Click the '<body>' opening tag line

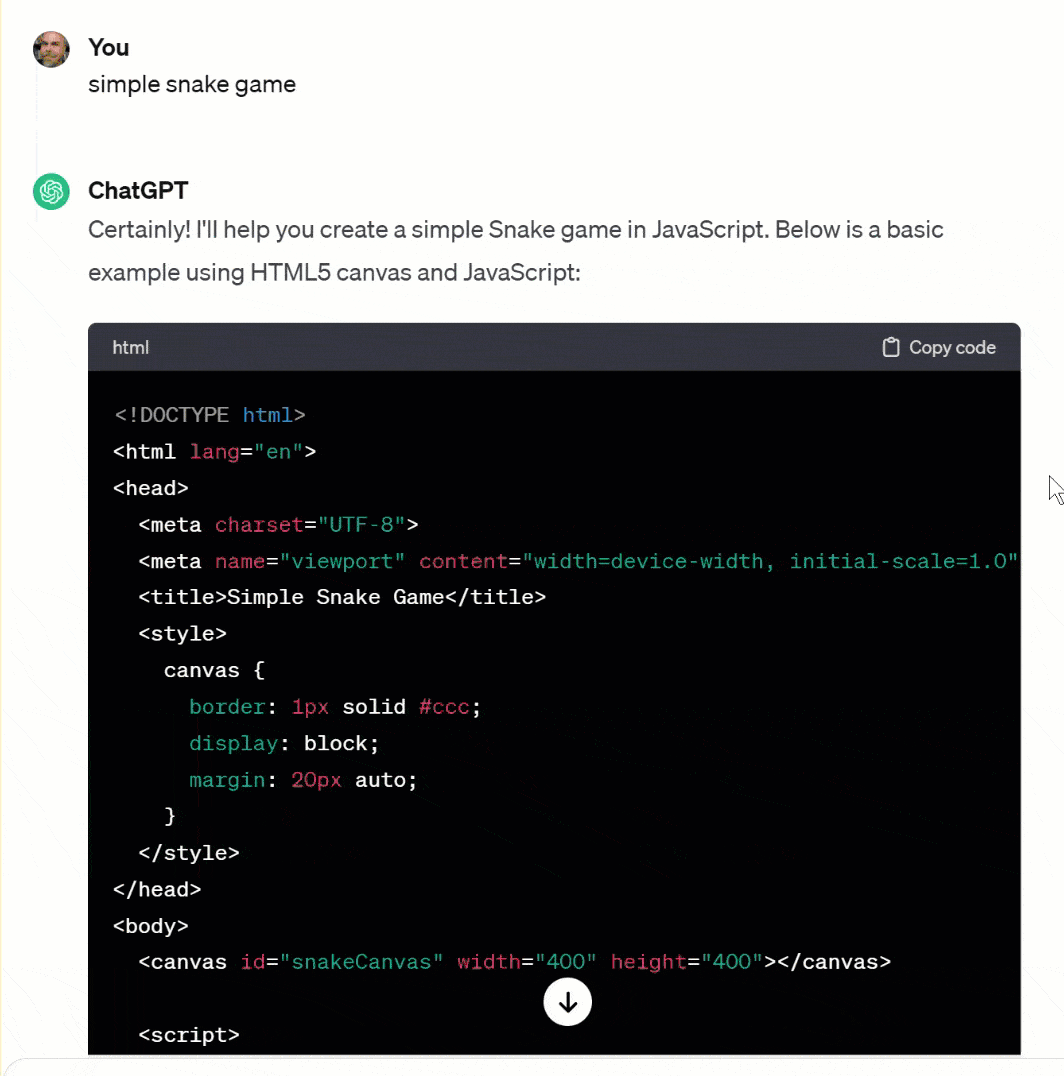[x=150, y=926]
